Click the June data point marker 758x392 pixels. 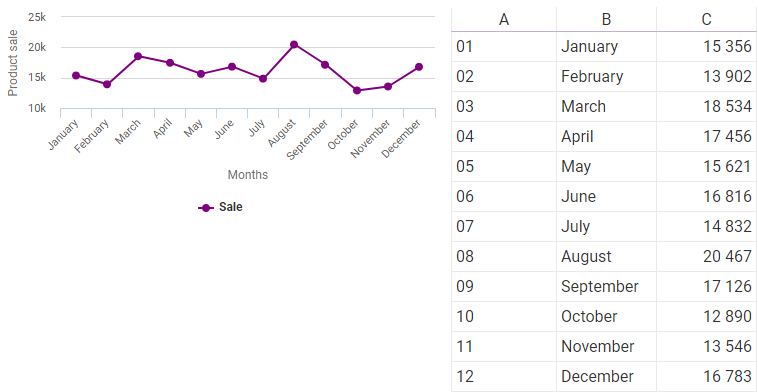pyautogui.click(x=232, y=67)
